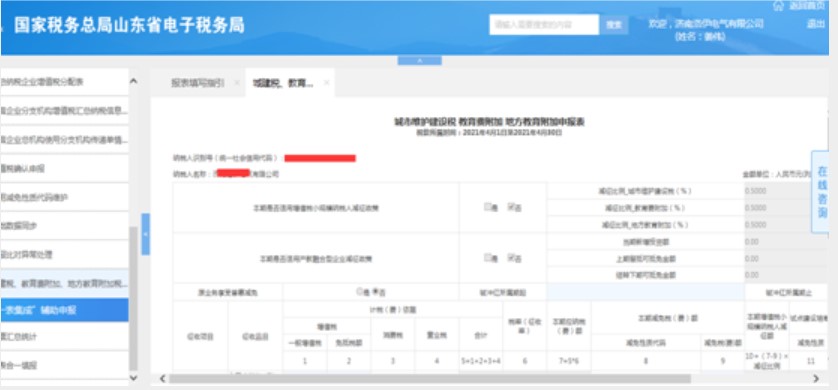Close the 报表填写指引 tab

[237, 83]
